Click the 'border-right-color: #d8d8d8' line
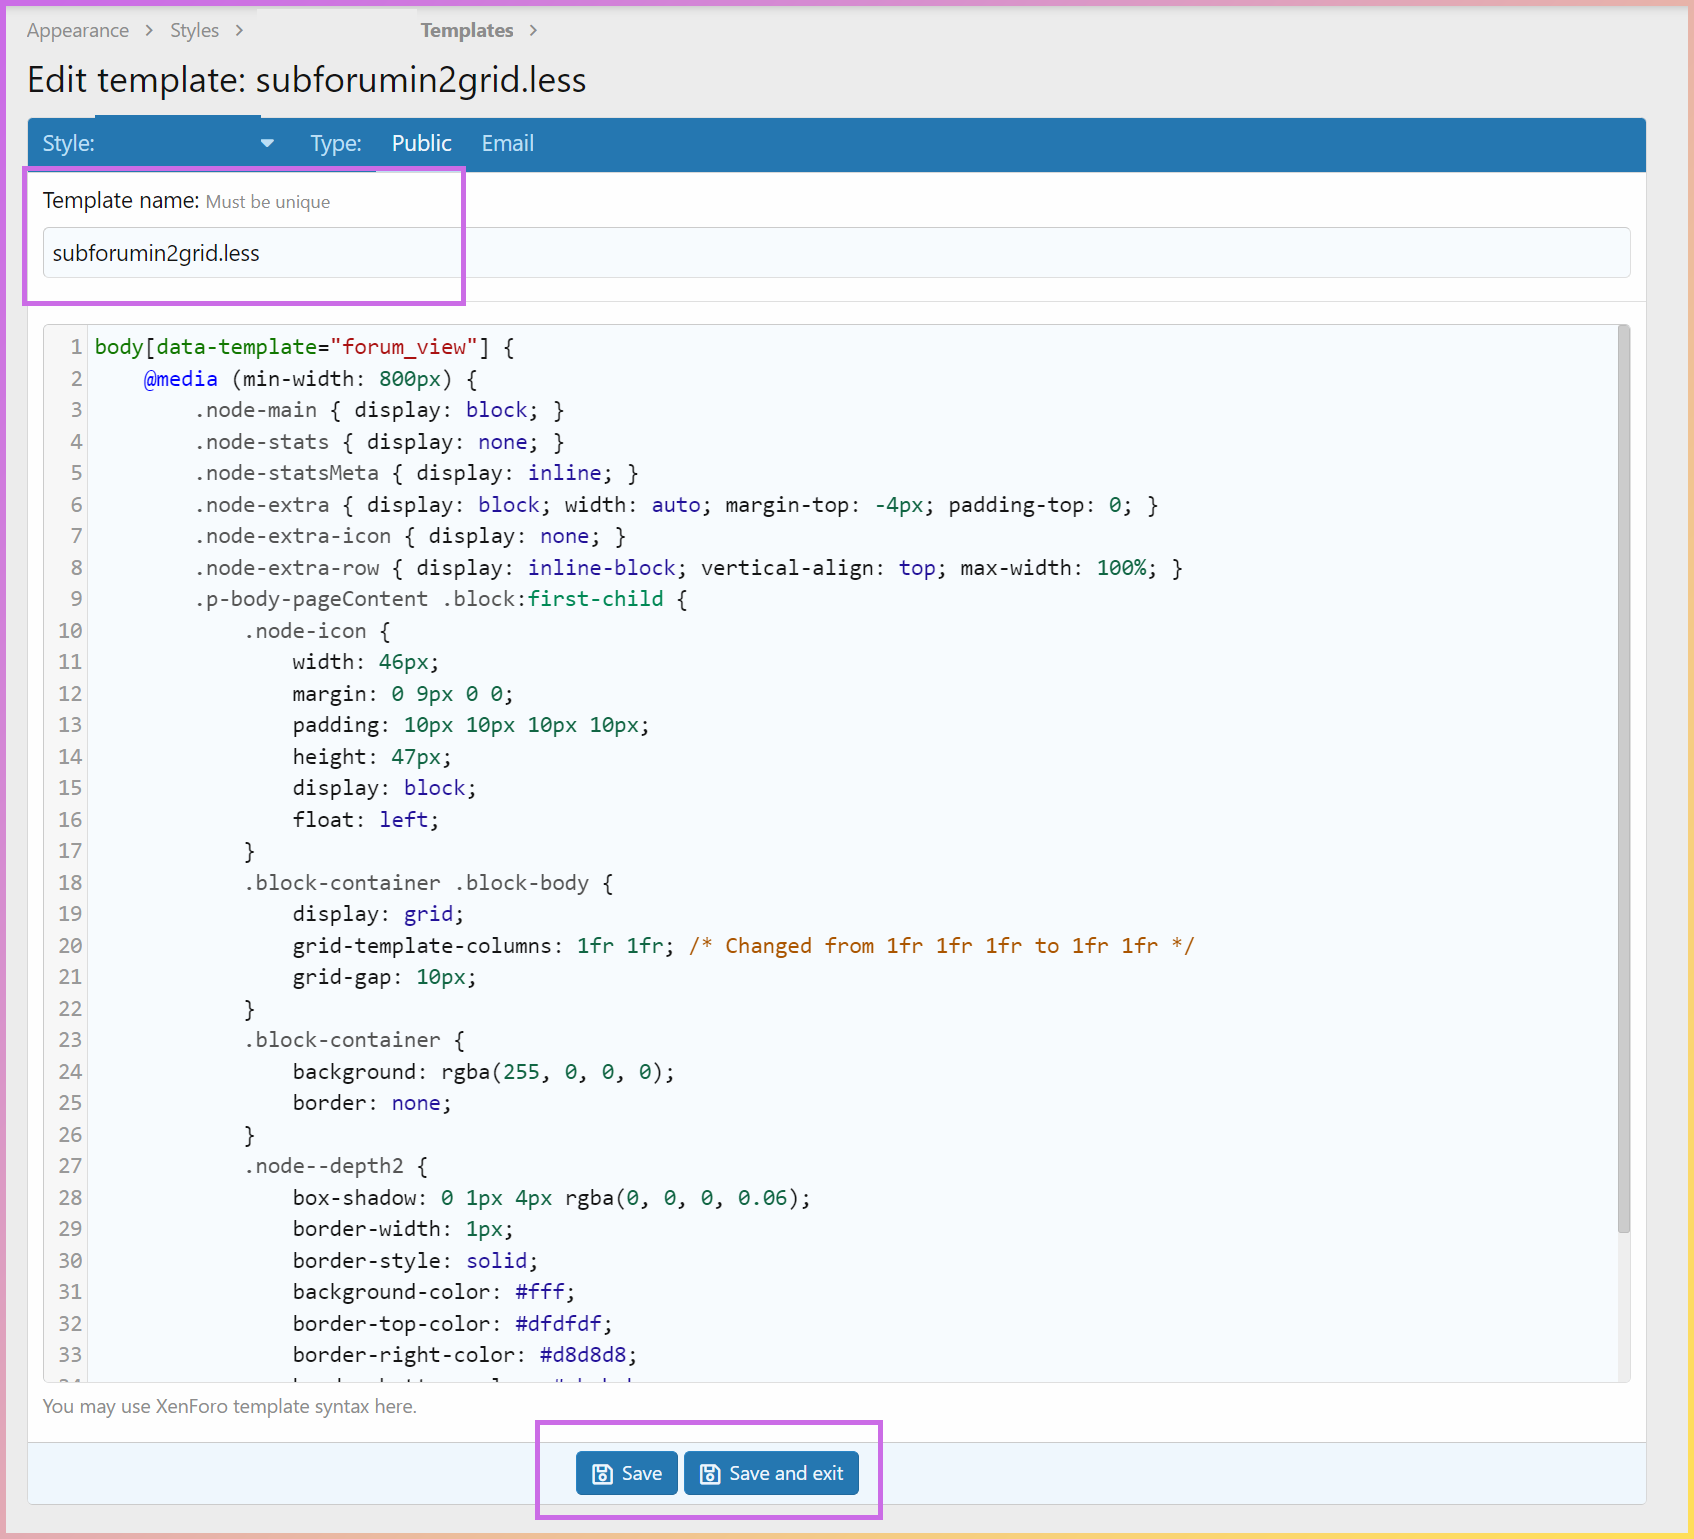The height and width of the screenshot is (1539, 1694). (x=465, y=1355)
